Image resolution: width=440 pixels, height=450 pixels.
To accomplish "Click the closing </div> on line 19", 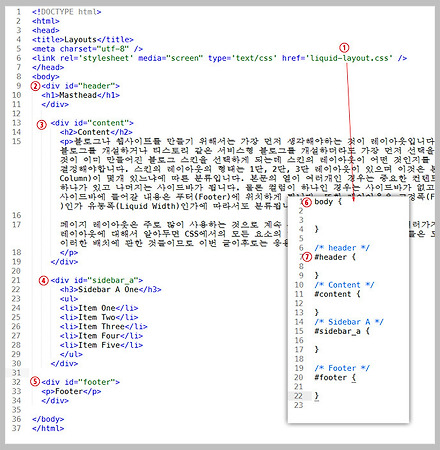I will coord(64,262).
